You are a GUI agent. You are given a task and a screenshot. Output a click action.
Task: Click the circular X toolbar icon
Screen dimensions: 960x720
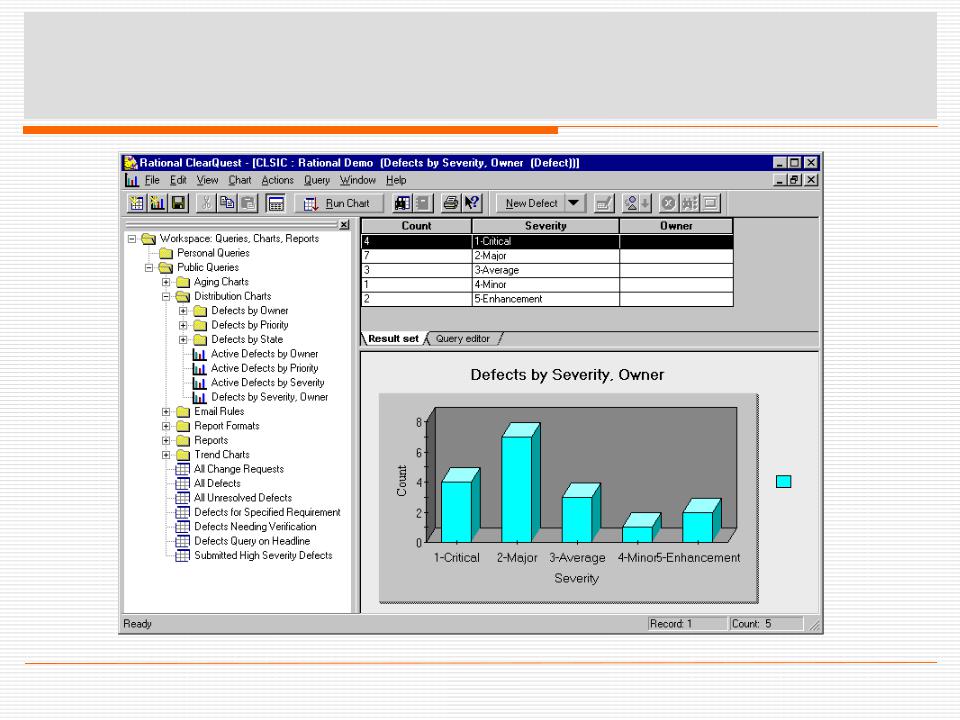(669, 203)
